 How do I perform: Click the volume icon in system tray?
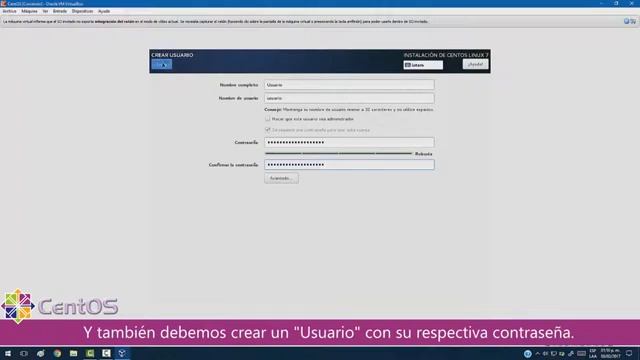546,353
